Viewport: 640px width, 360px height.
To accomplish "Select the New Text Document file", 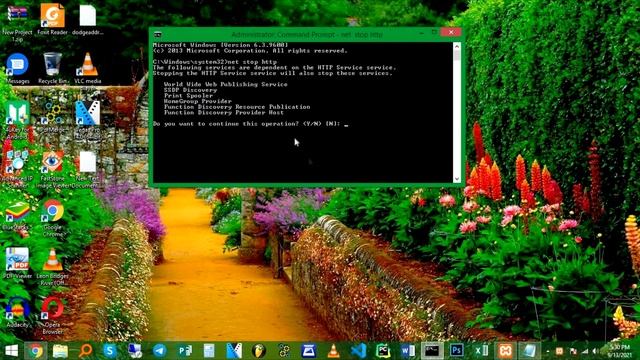I will coord(87,168).
